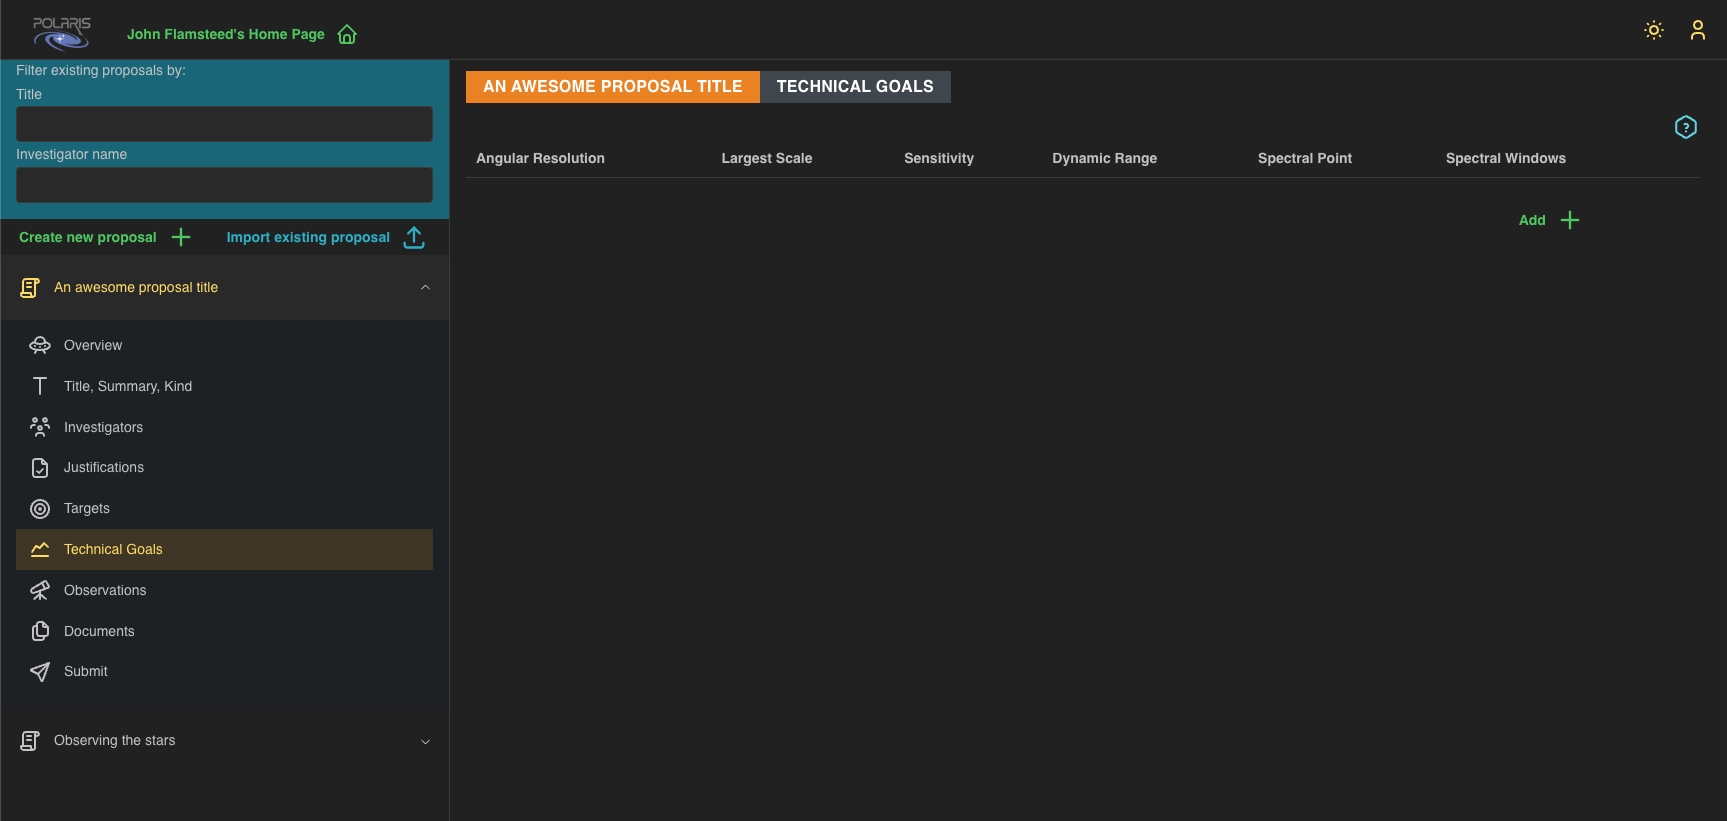Click Spectral Point column header
Screen dimensions: 1727x821
click(1305, 158)
